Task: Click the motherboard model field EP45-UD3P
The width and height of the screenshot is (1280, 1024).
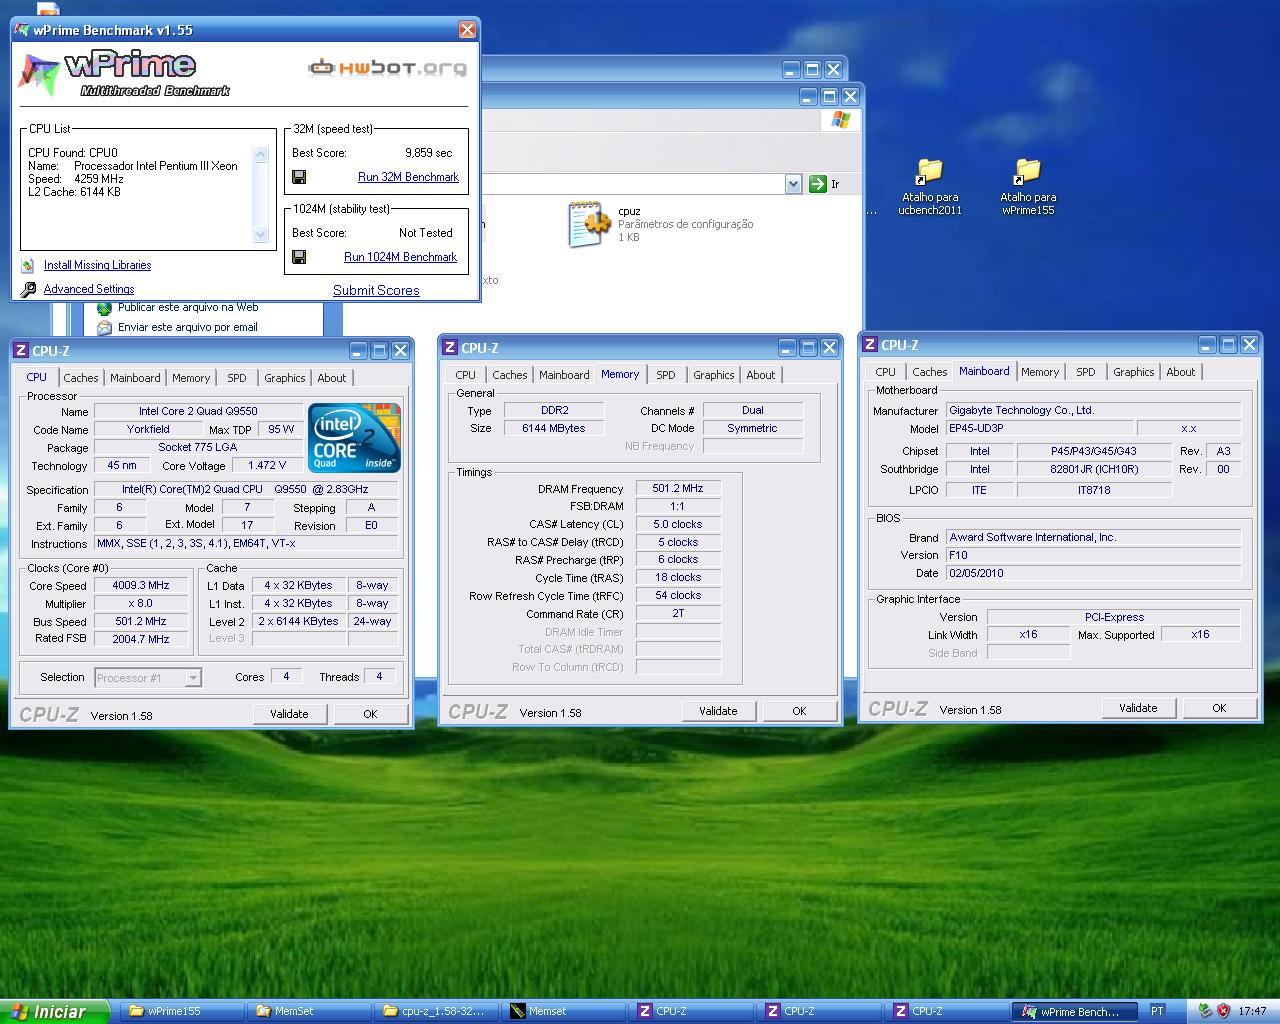Action: point(1041,428)
